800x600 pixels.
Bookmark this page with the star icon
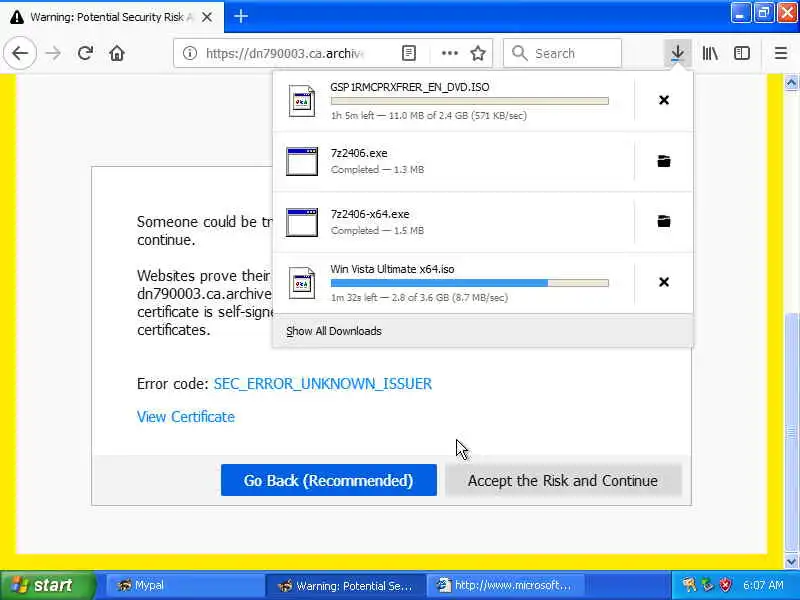click(x=478, y=53)
